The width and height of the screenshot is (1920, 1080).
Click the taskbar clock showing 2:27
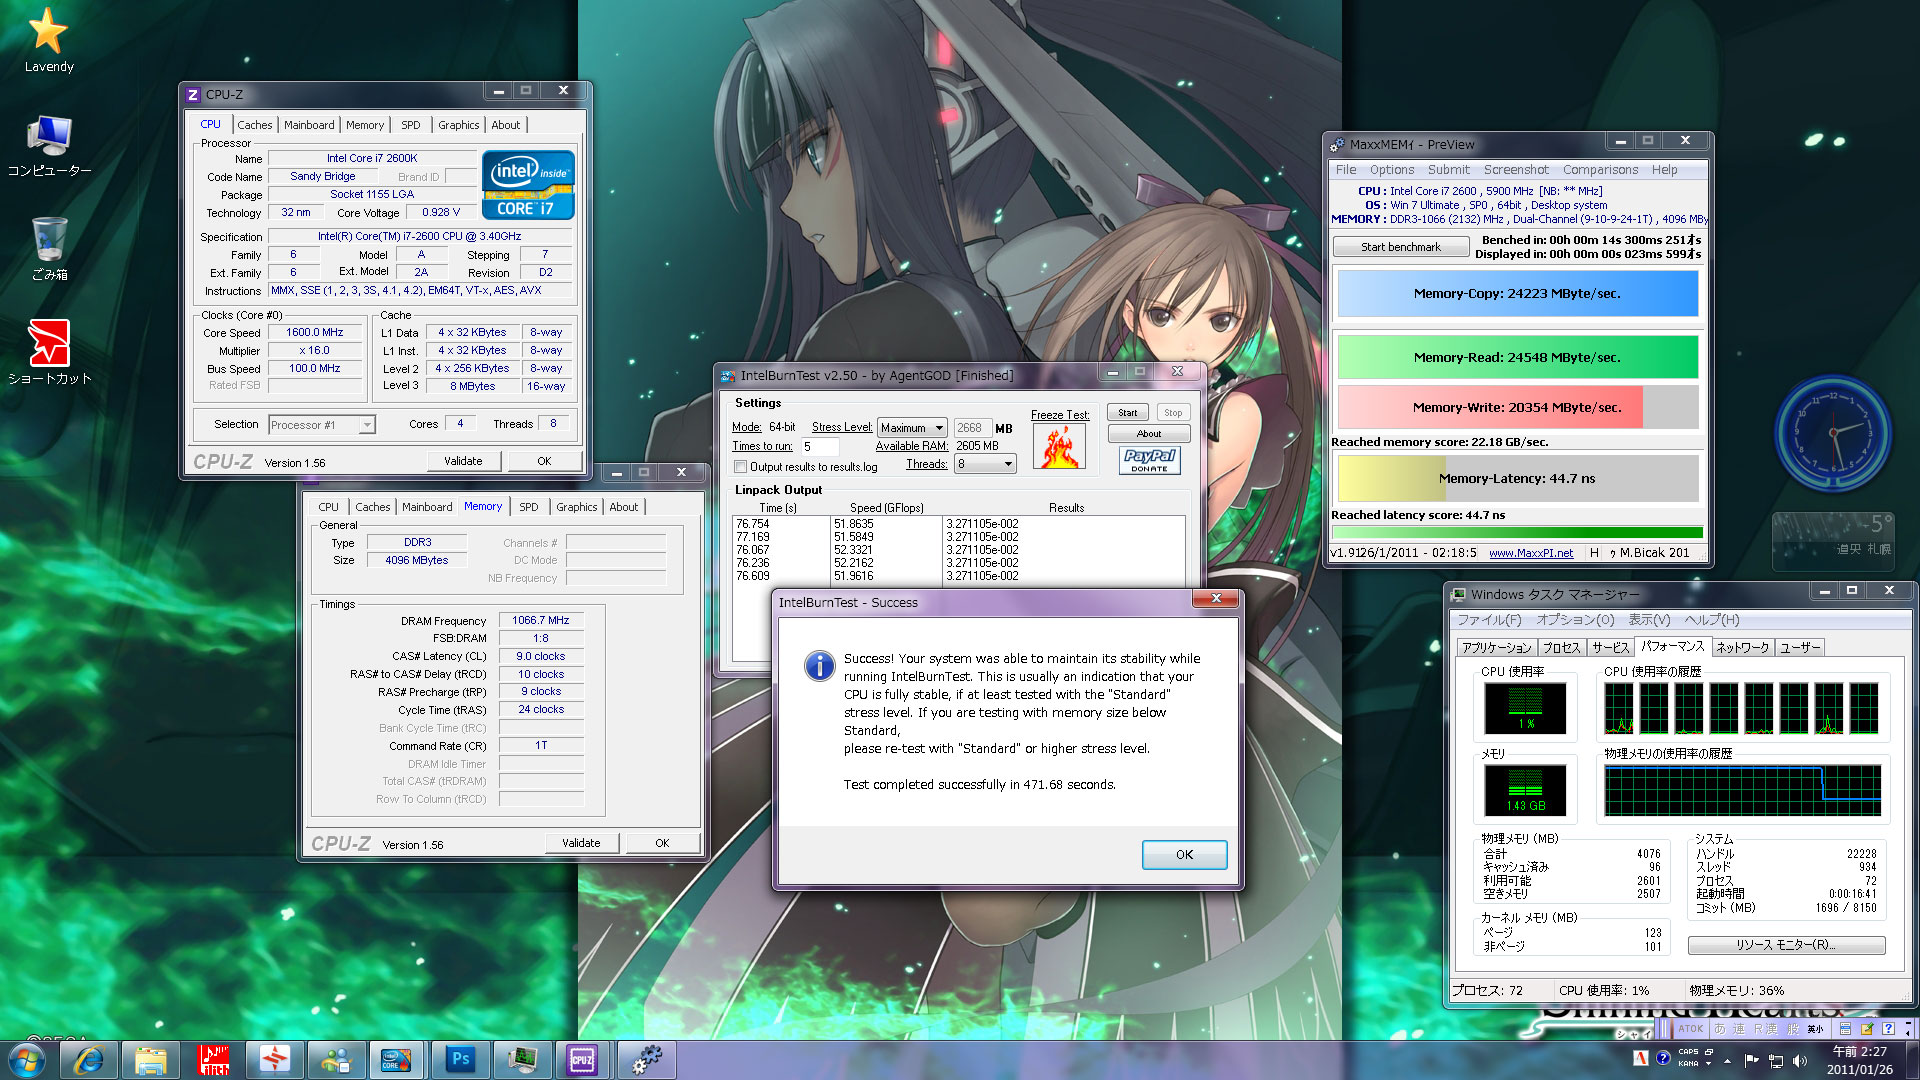tap(1859, 1060)
